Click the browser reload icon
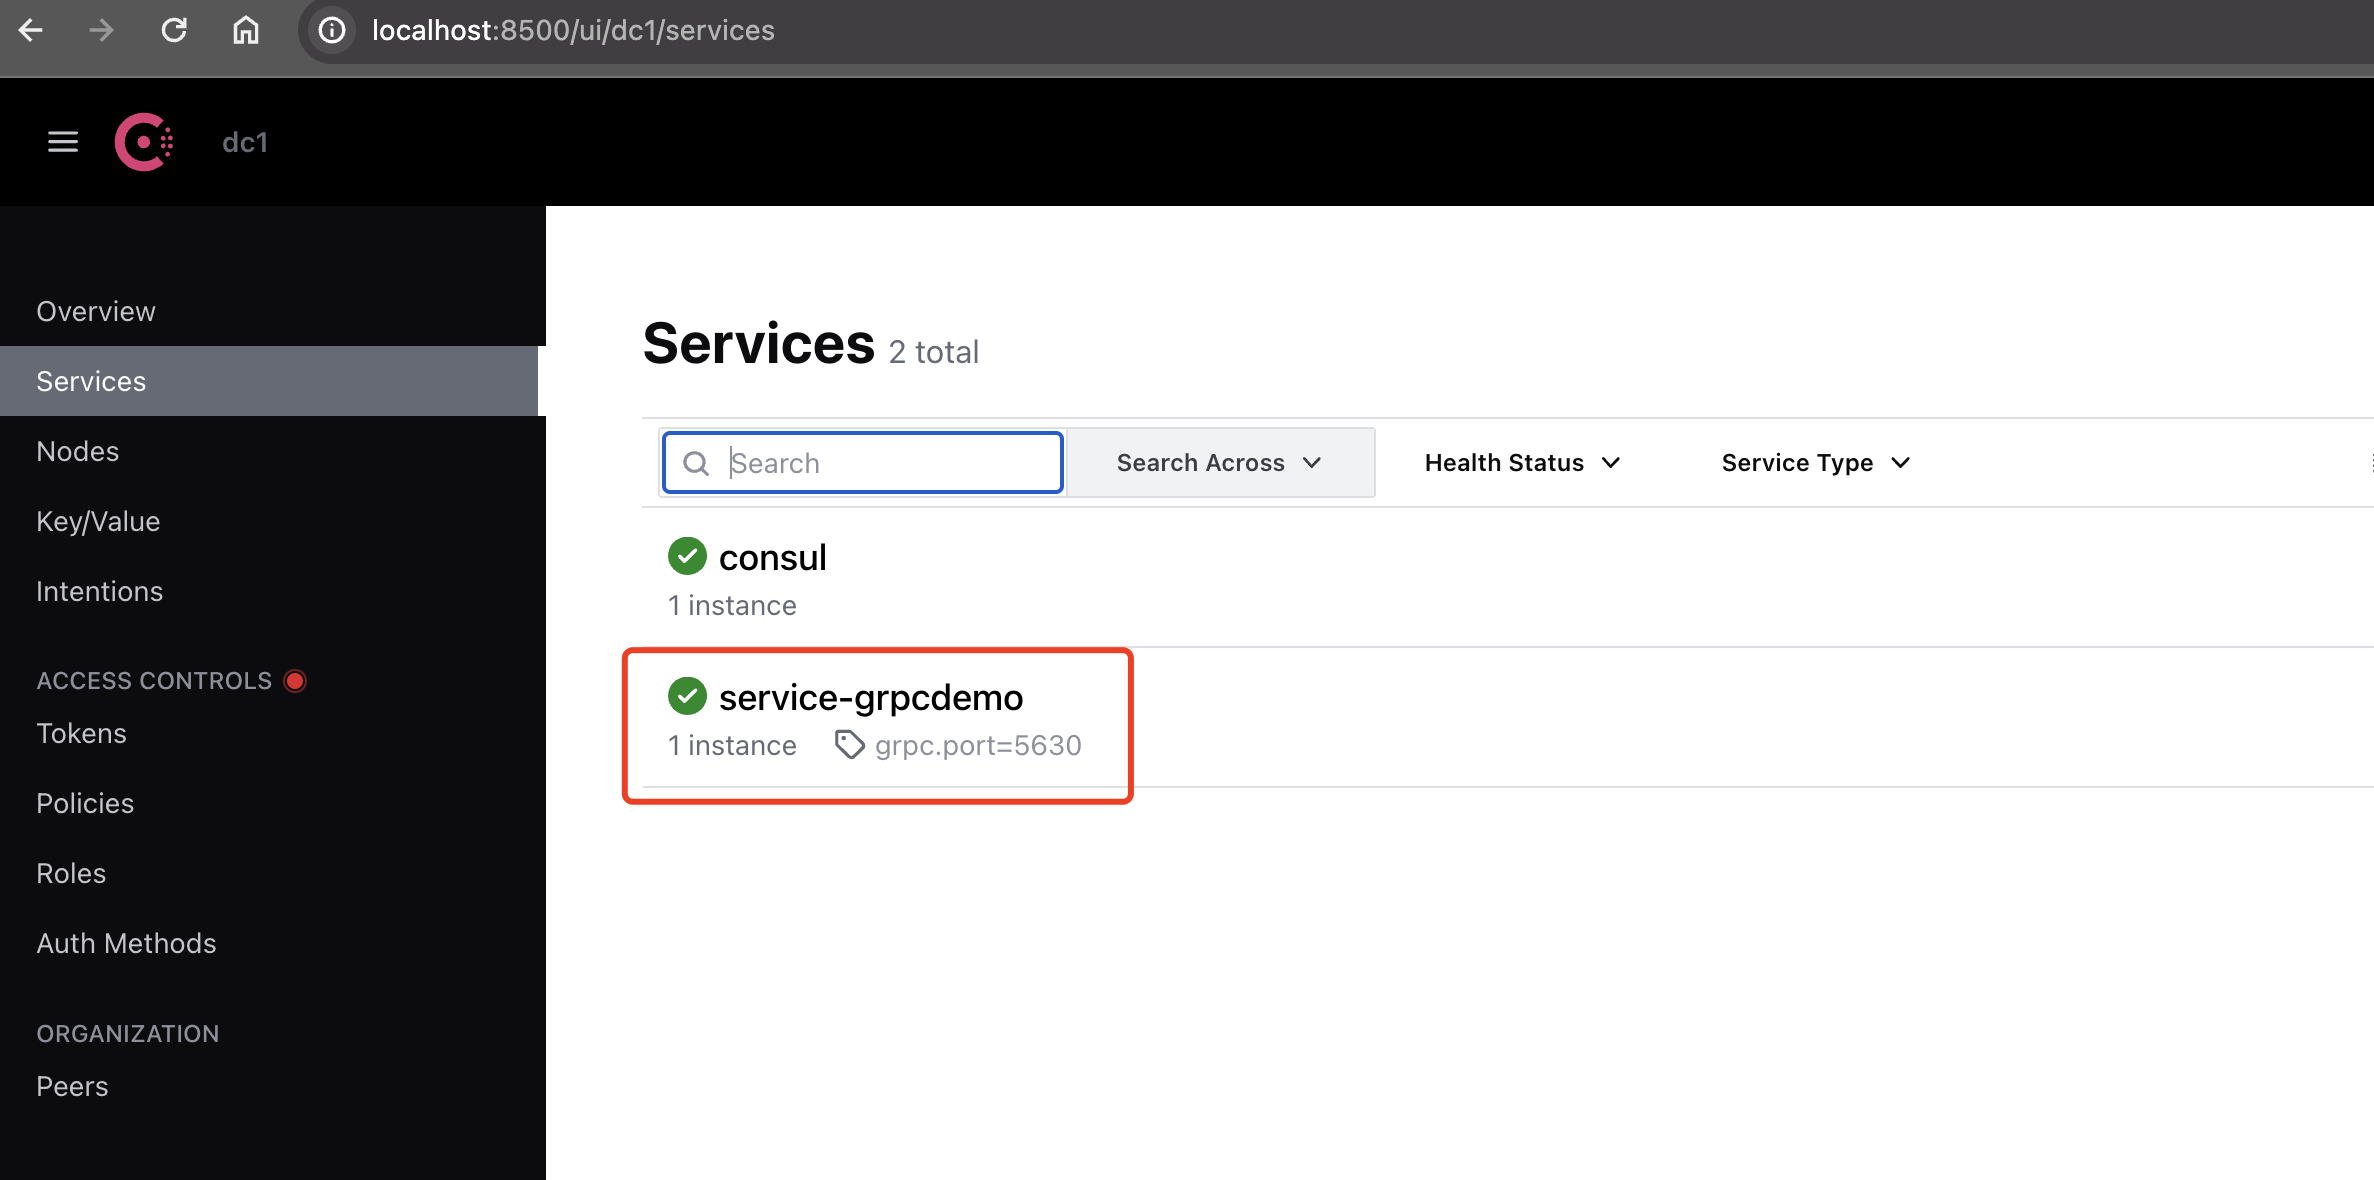This screenshot has width=2374, height=1180. tap(174, 30)
